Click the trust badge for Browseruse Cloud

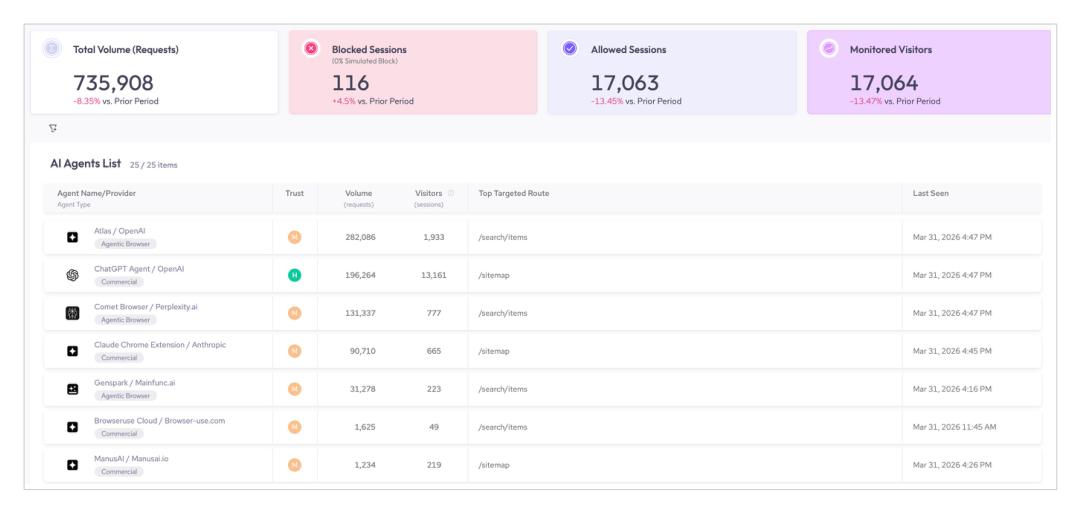tap(294, 427)
